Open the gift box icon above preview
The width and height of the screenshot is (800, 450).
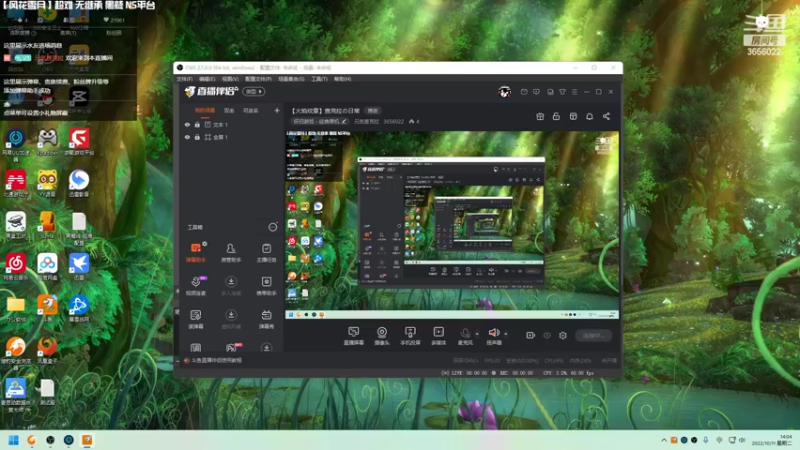(540, 116)
